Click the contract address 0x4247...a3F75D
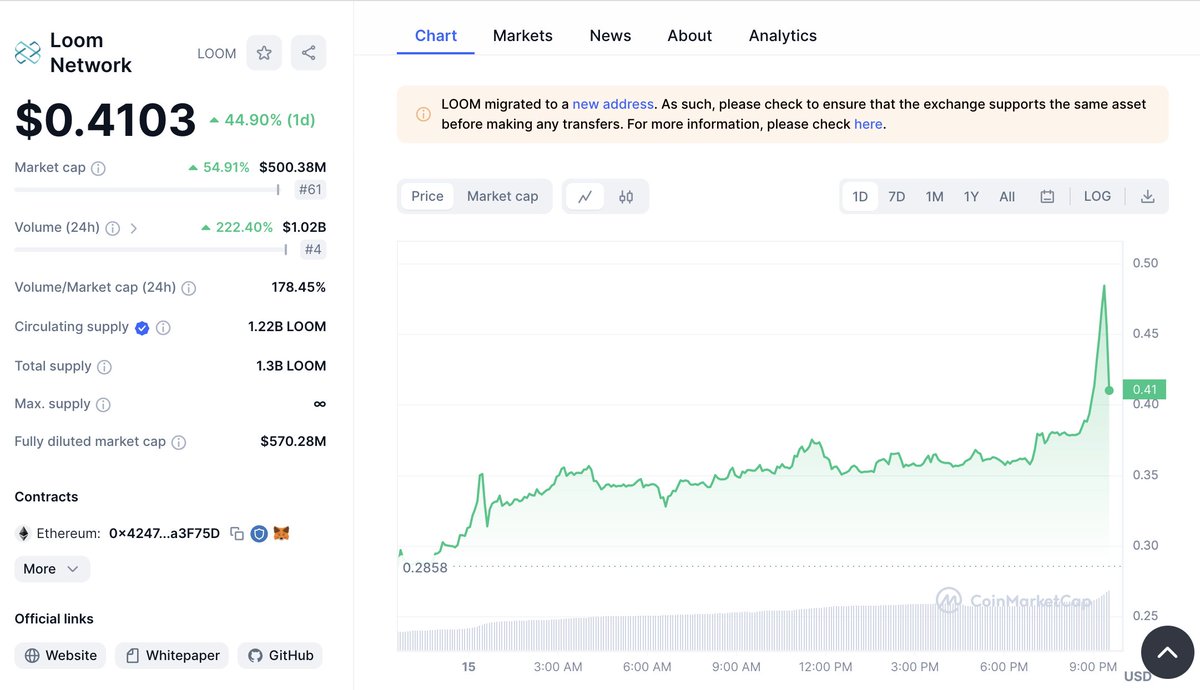The image size is (1200, 690). (164, 534)
